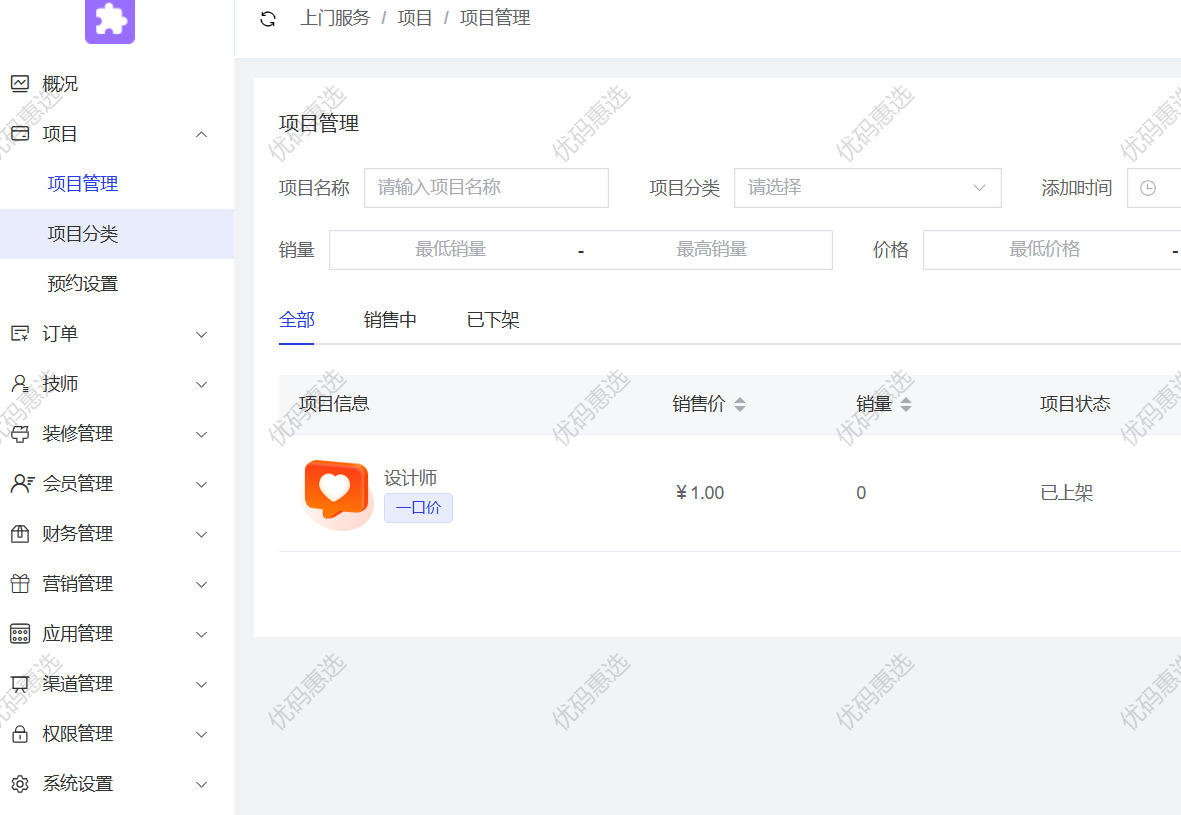Click the 概况 overview chart icon
The width and height of the screenshot is (1181, 815).
point(20,84)
